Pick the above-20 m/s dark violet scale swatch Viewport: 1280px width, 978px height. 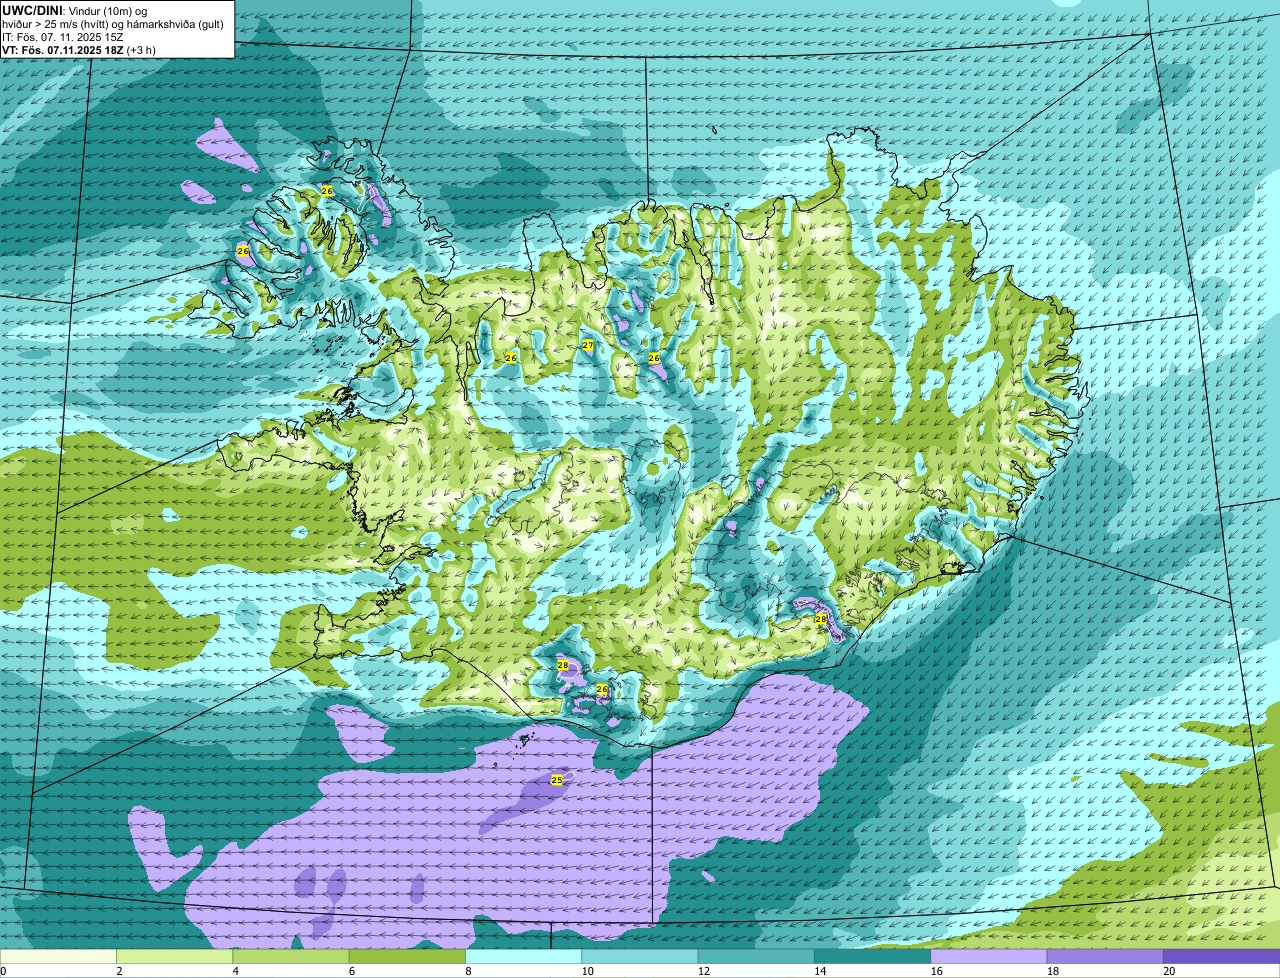(x=1222, y=956)
